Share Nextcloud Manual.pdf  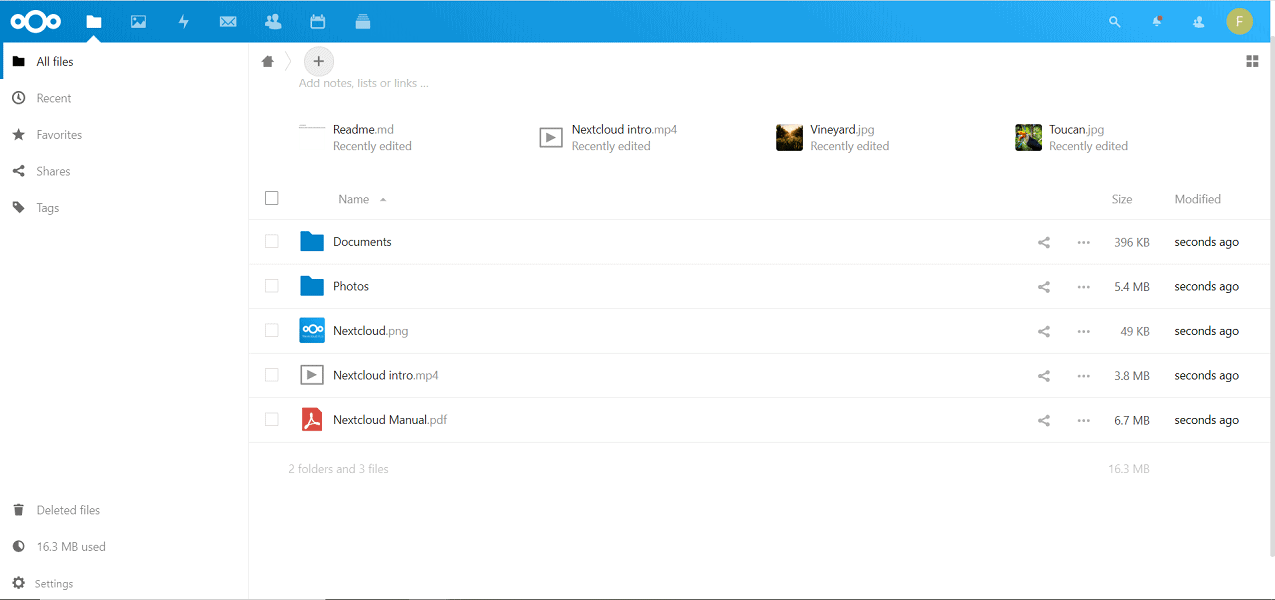pos(1044,421)
